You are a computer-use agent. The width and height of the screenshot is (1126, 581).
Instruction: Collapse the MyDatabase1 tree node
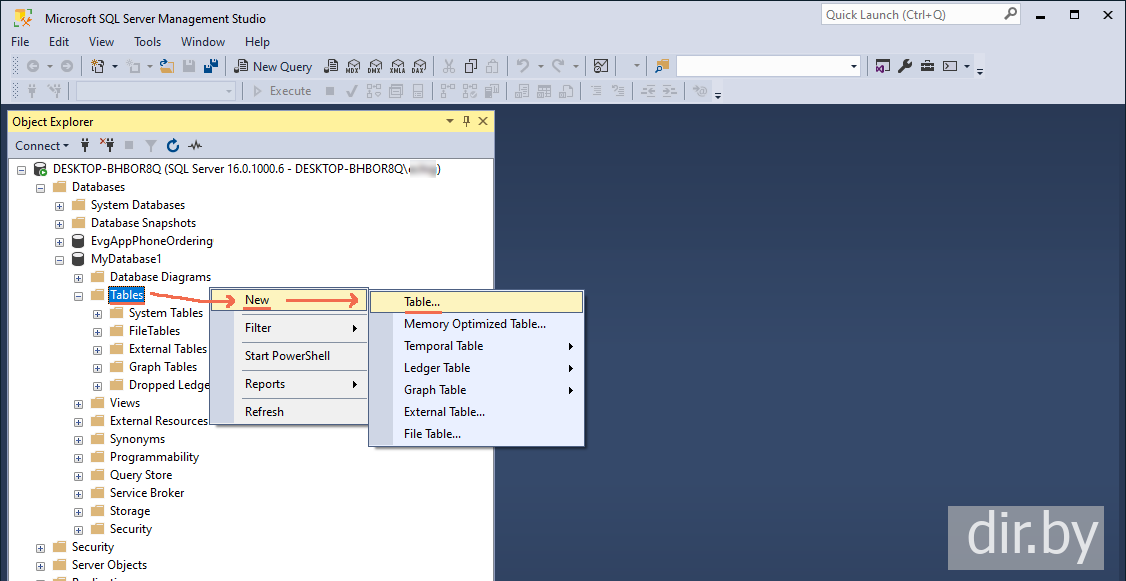tap(60, 259)
